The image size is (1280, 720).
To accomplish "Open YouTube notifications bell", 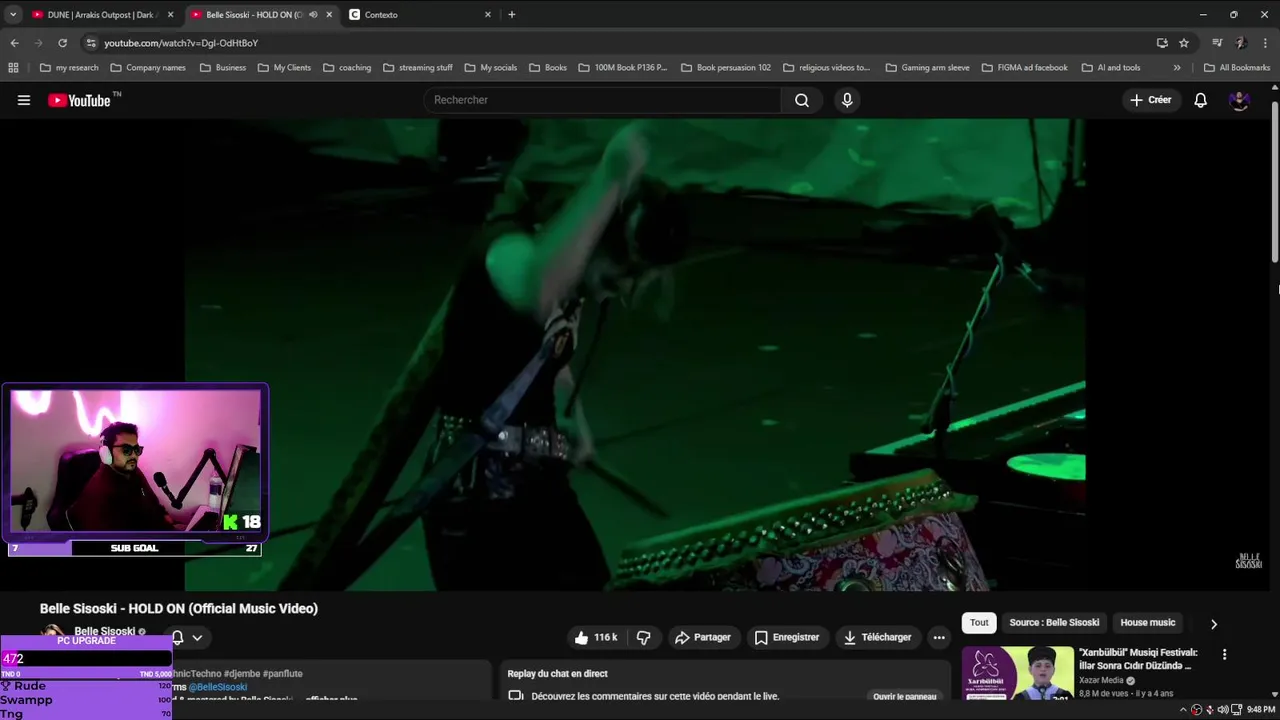I will 1201,100.
